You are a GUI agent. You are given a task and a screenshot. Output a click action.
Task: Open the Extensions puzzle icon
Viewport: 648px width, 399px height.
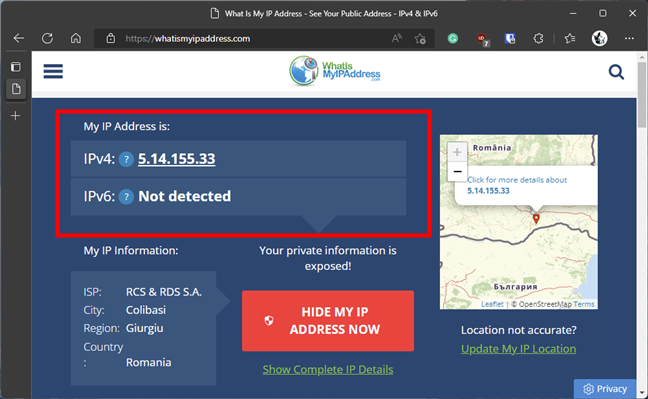coord(538,38)
